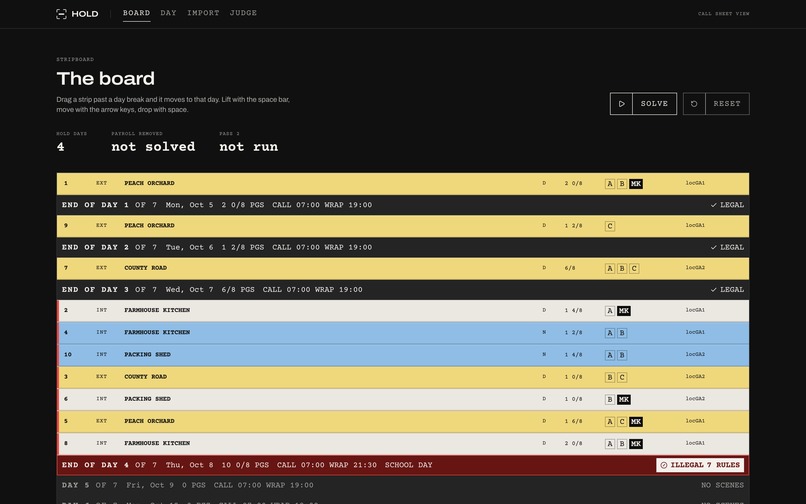Viewport: 806px width, 504px height.
Task: Click the MK cast tag on scene 6
Action: (624, 400)
